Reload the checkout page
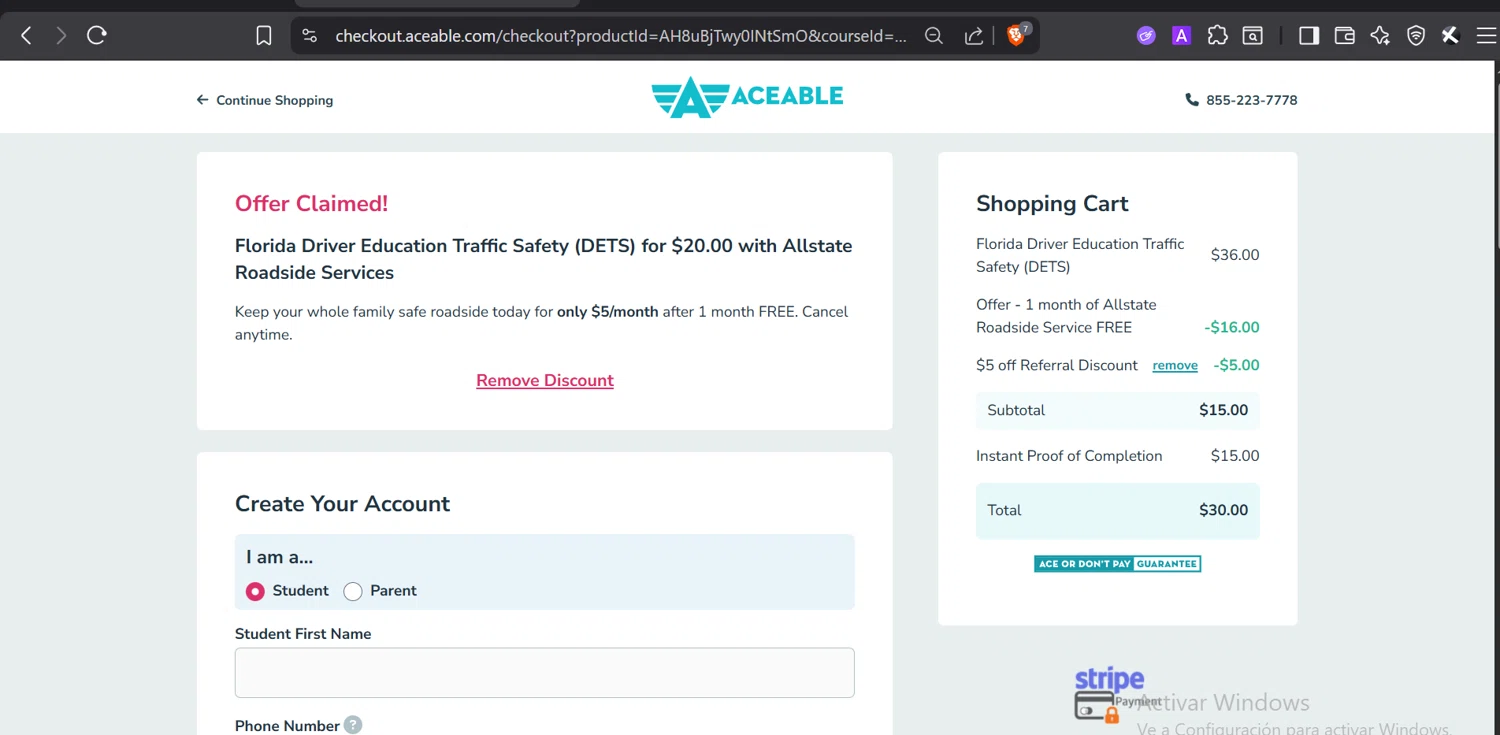Image resolution: width=1500 pixels, height=735 pixels. click(x=97, y=36)
